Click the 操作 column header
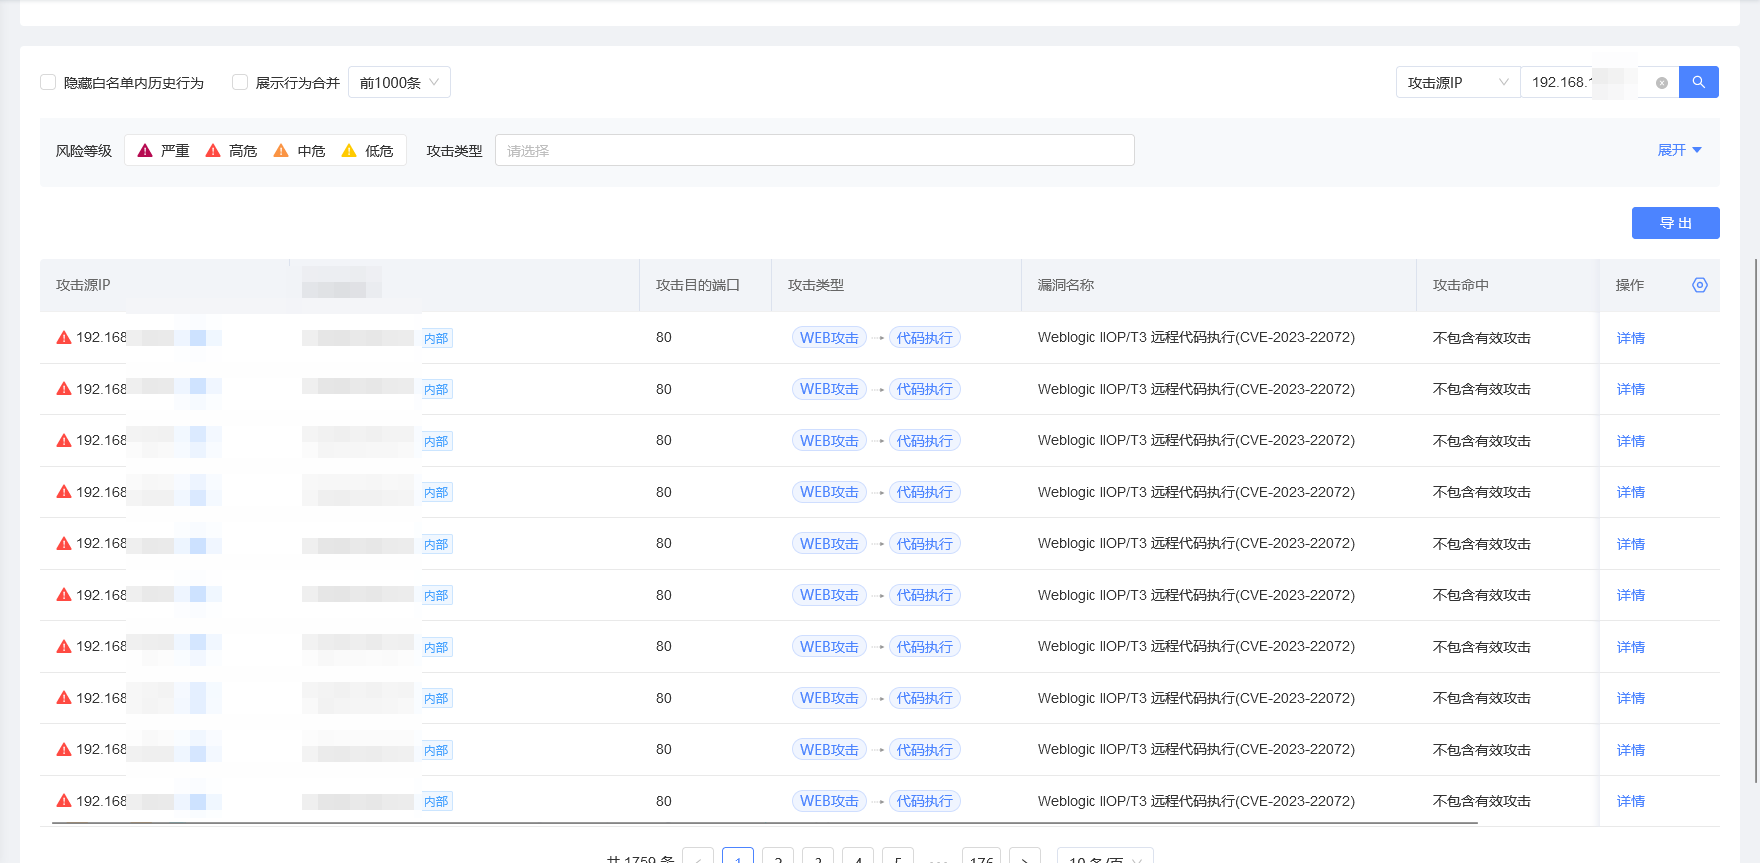Image resolution: width=1760 pixels, height=863 pixels. (x=1630, y=285)
